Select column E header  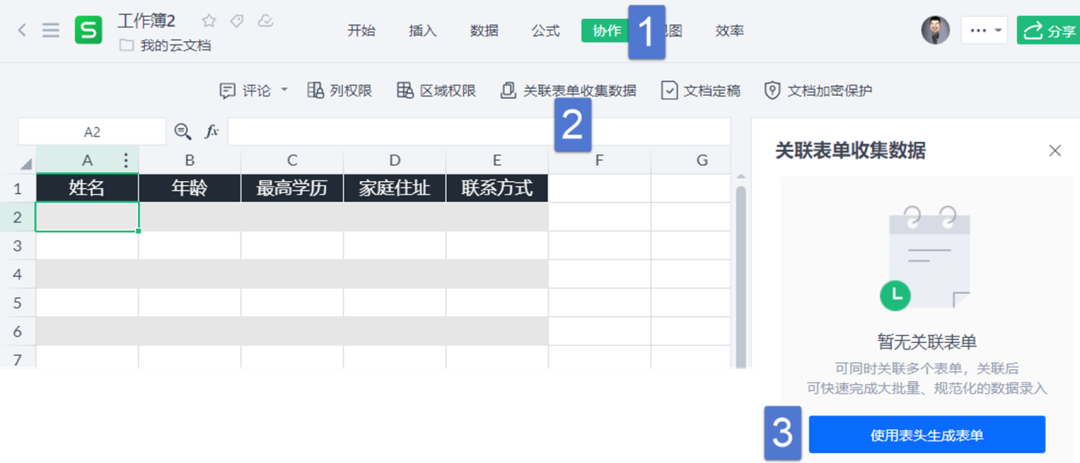497,160
